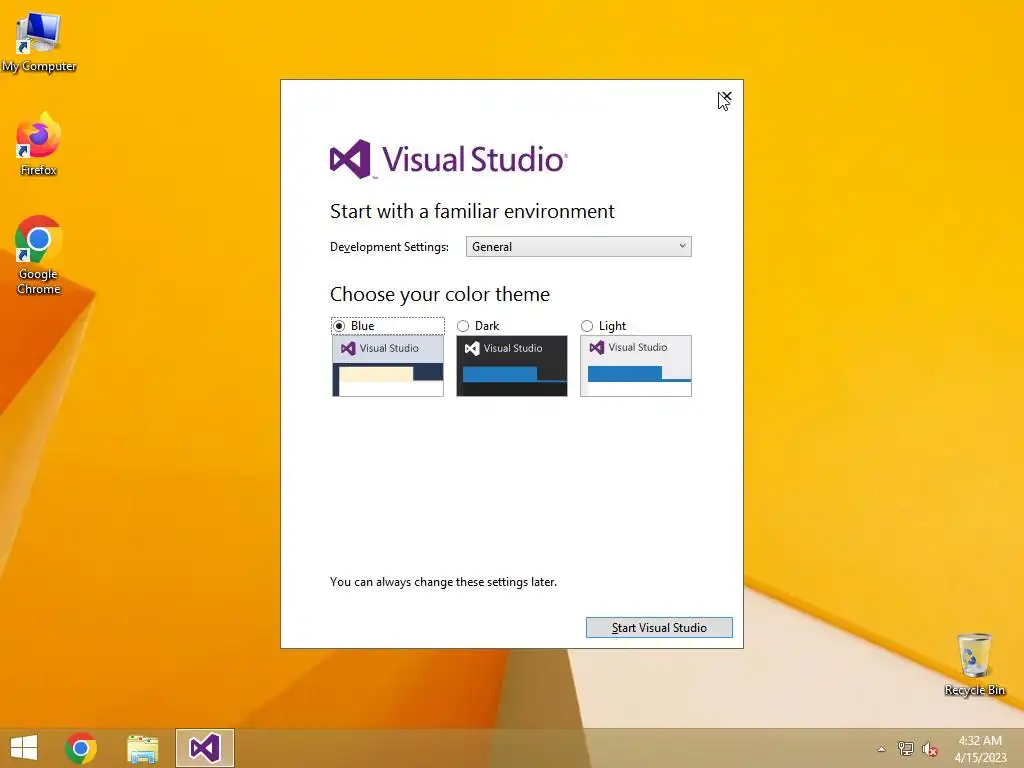Select the Light color theme radio button
Image resolution: width=1024 pixels, height=768 pixels.
click(587, 326)
